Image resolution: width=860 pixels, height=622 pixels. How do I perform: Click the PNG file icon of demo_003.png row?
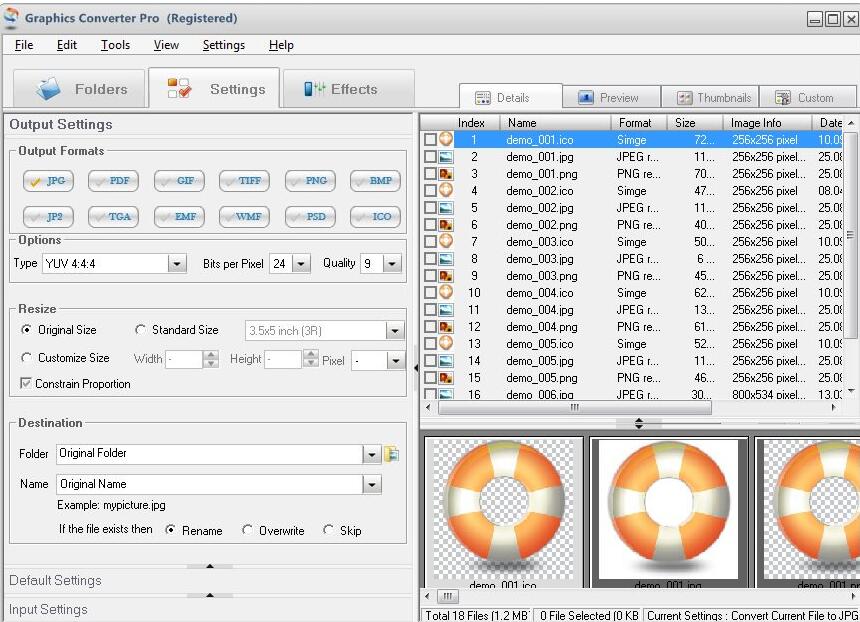pos(446,275)
